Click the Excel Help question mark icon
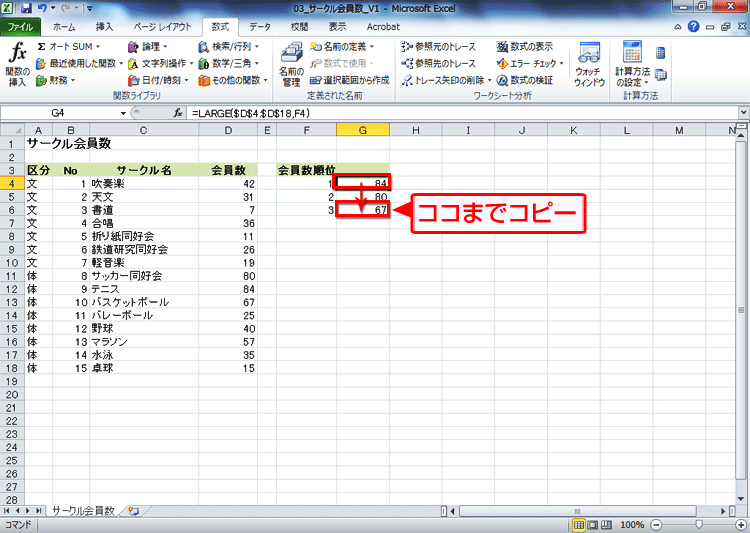This screenshot has height=533, width=750. (x=694, y=27)
